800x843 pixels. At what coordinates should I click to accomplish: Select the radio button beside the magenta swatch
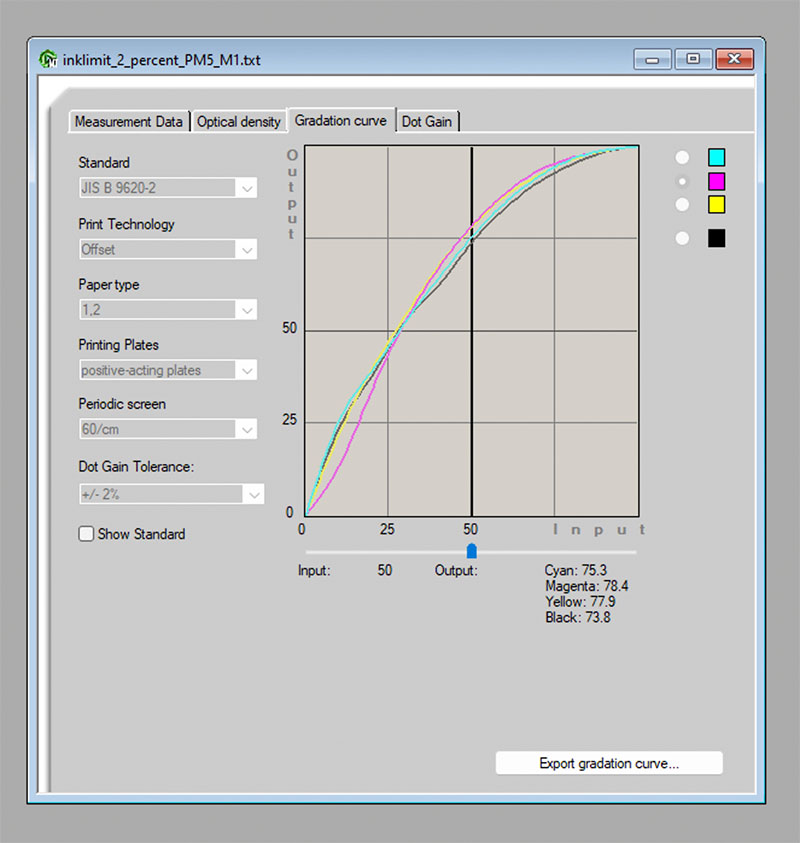pos(682,181)
